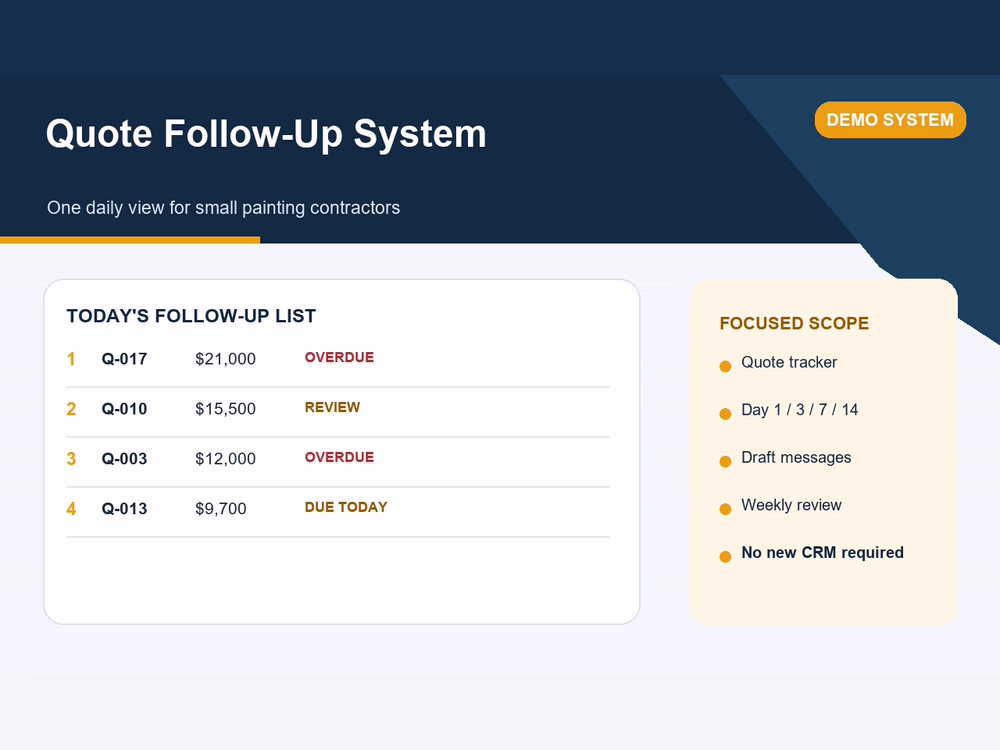Select rank number 4 in follow-up list
This screenshot has height=750, width=1000.
(x=71, y=508)
